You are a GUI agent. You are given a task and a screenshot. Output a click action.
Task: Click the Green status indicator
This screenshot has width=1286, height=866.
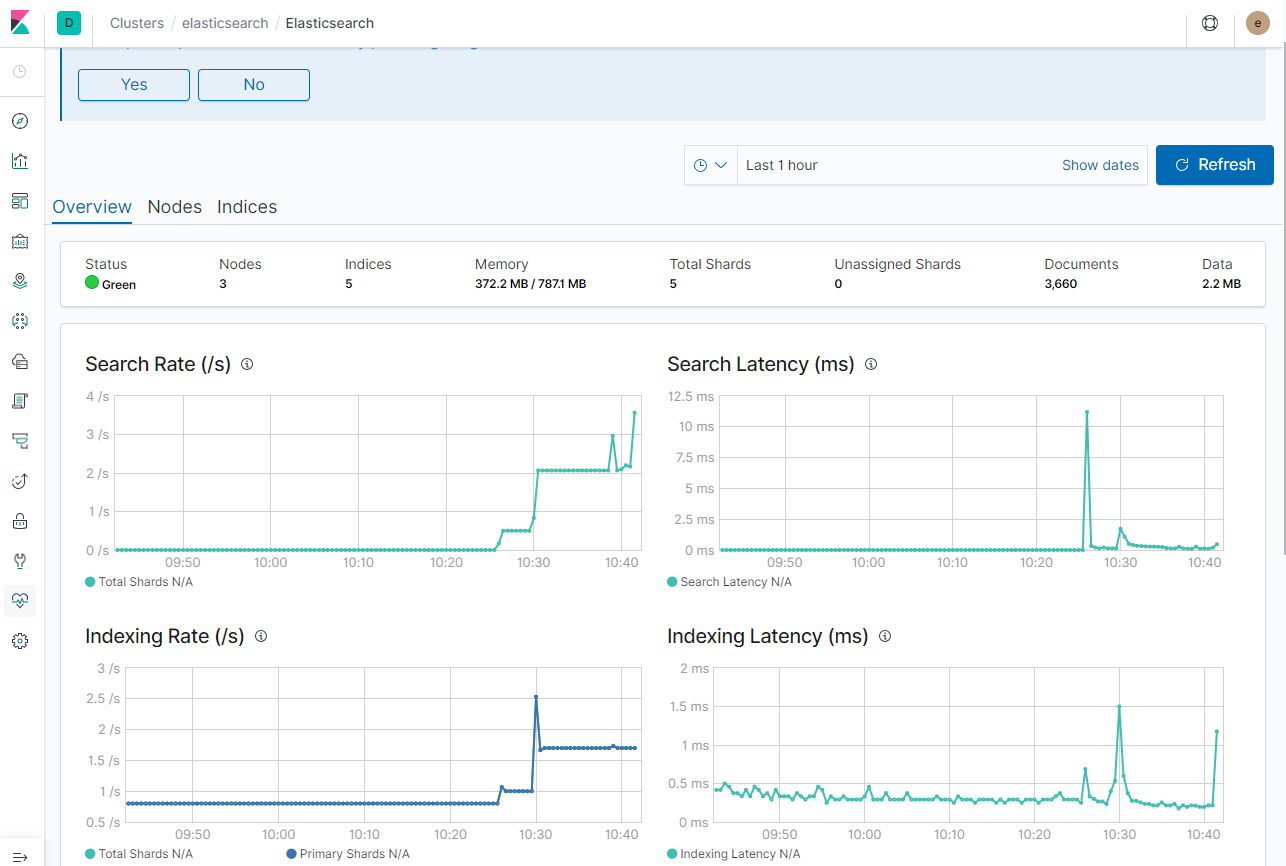point(111,284)
